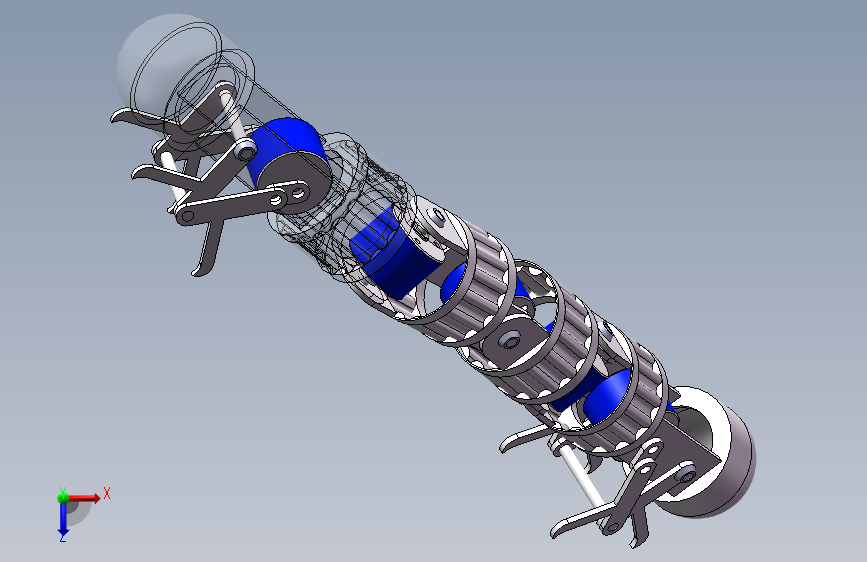867x562 pixels.
Task: Select the round pivot washer beside the upper blue cylinder
Action: 245,150
